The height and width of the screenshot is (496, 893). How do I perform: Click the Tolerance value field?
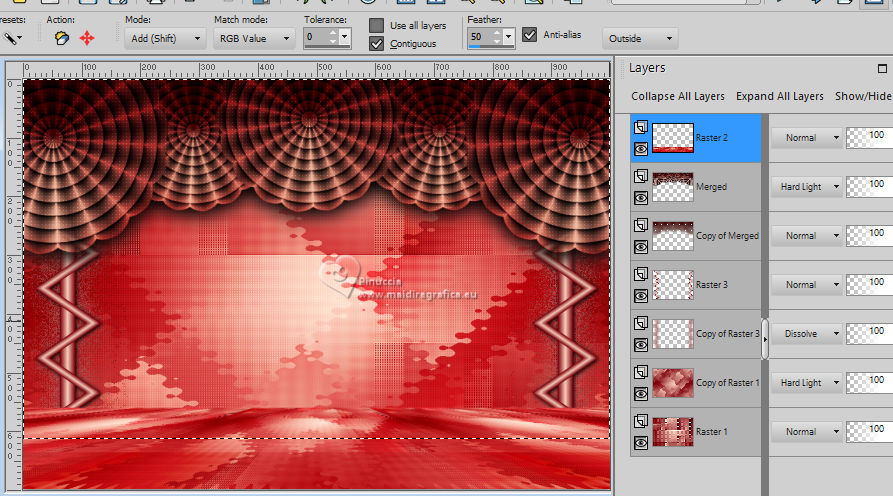point(317,37)
